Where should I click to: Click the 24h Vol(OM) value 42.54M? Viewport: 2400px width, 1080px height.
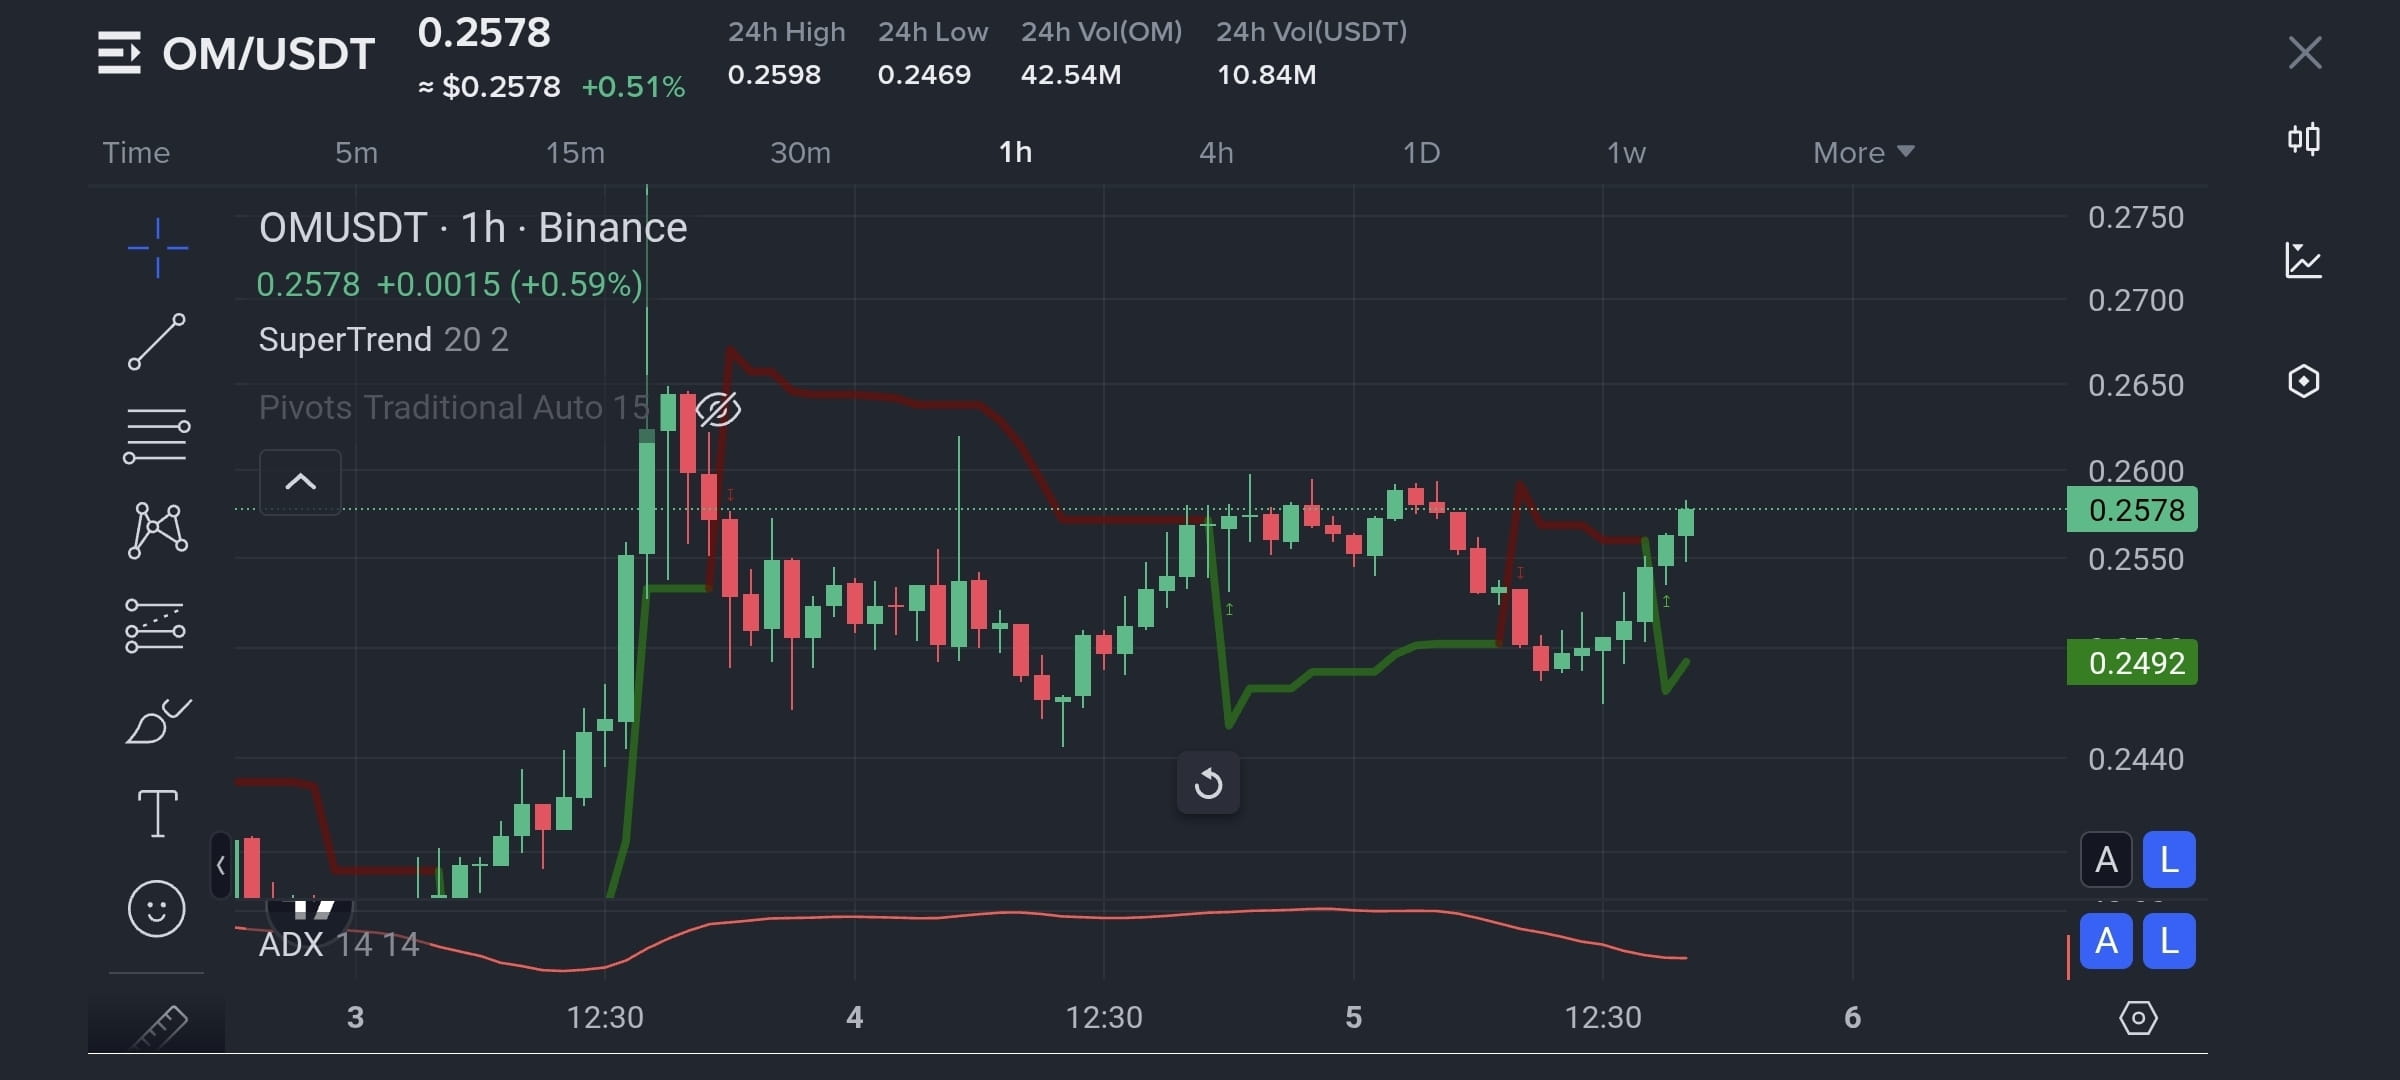point(1071,75)
